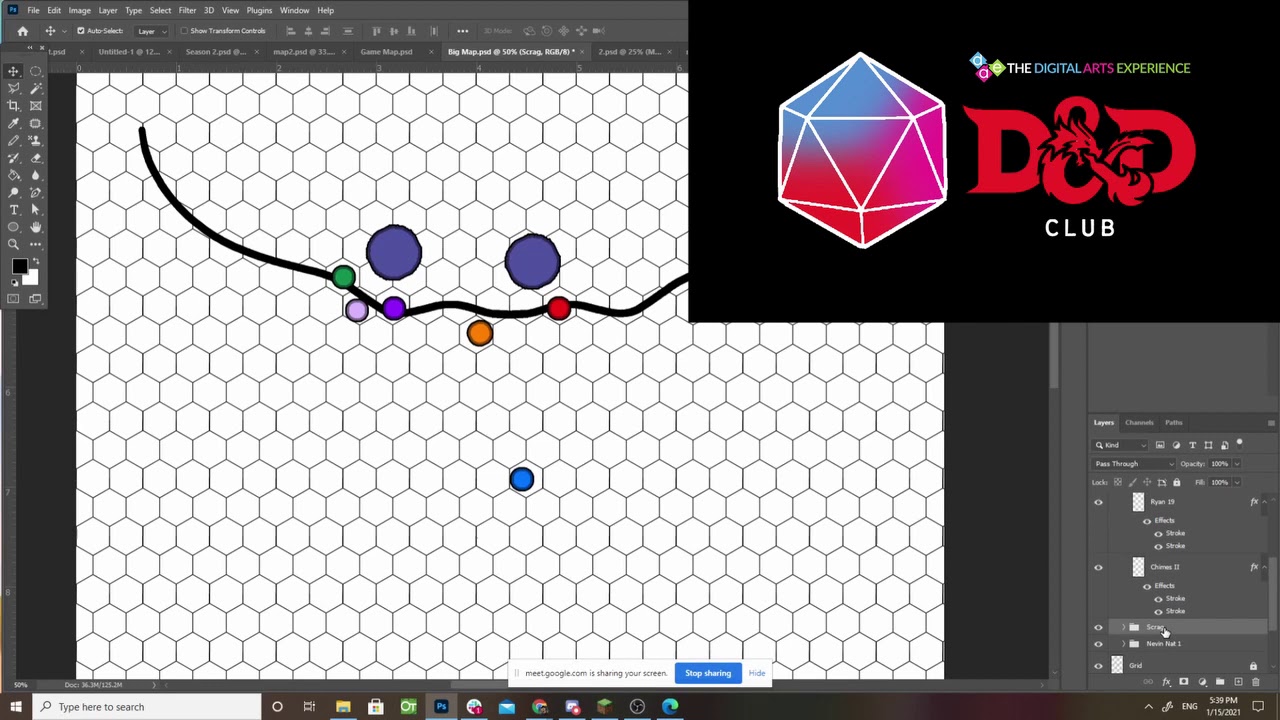Screen dimensions: 1280x720
Task: Click the background color swatch
Action: (32, 278)
